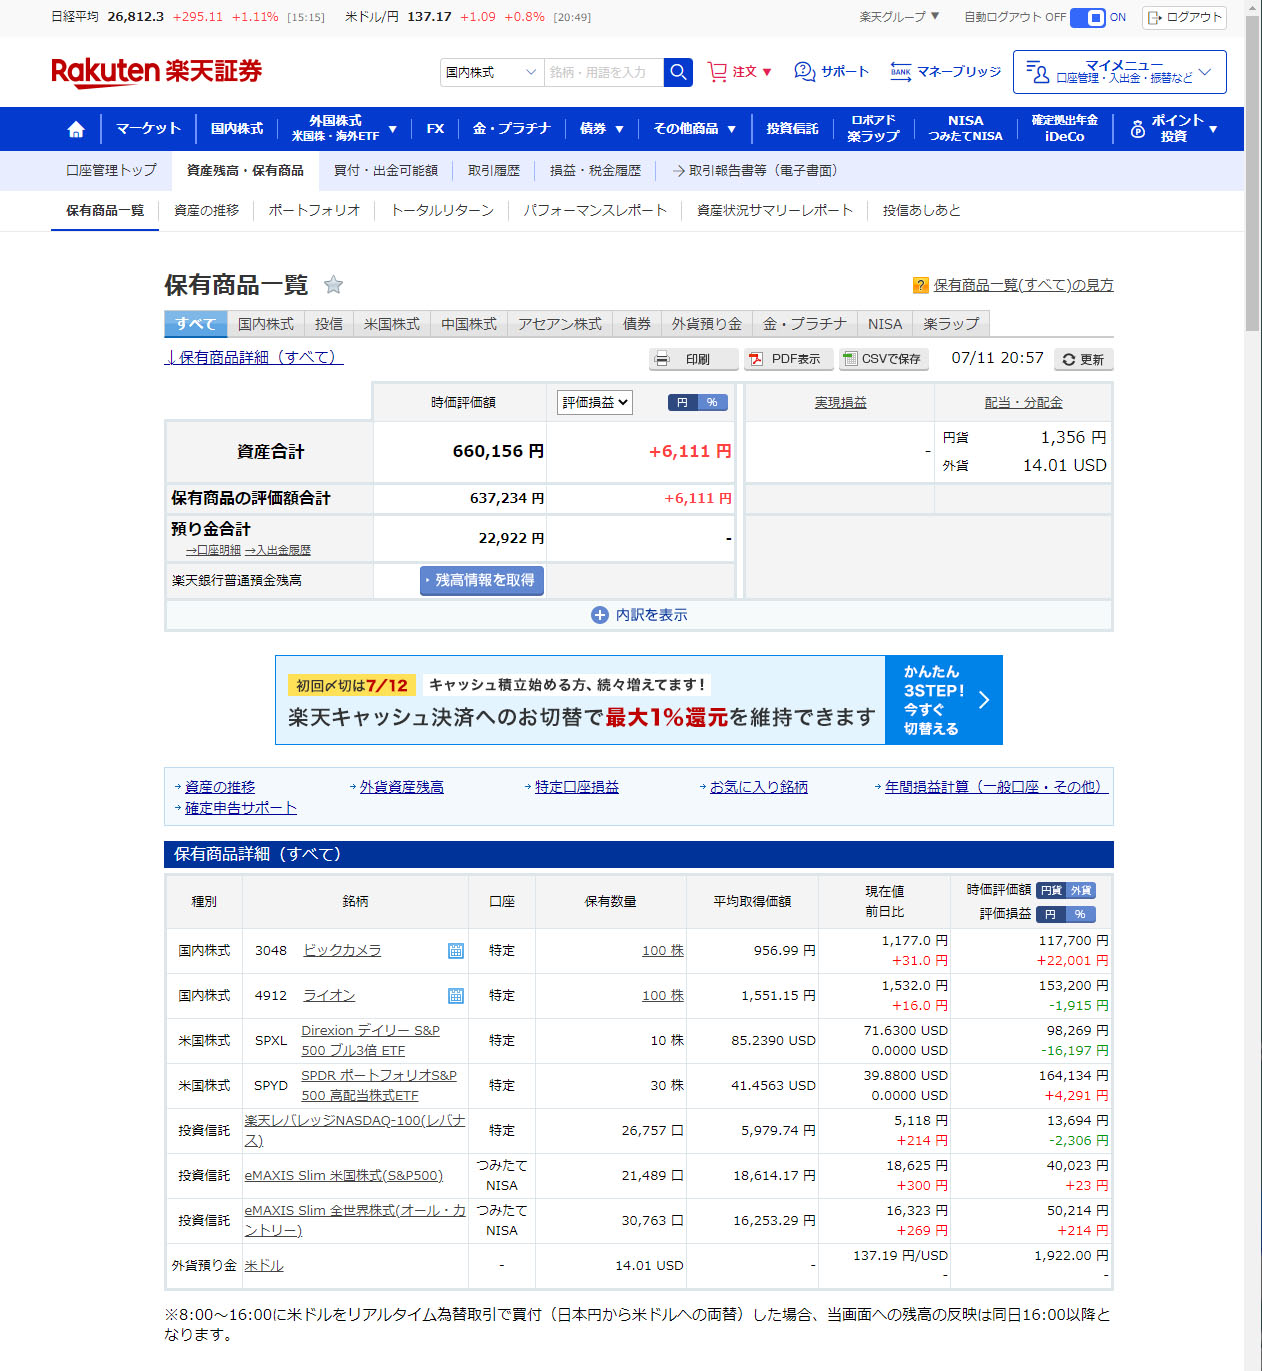
Task: Open calendar icon beside ビックカメラ
Action: [x=456, y=951]
